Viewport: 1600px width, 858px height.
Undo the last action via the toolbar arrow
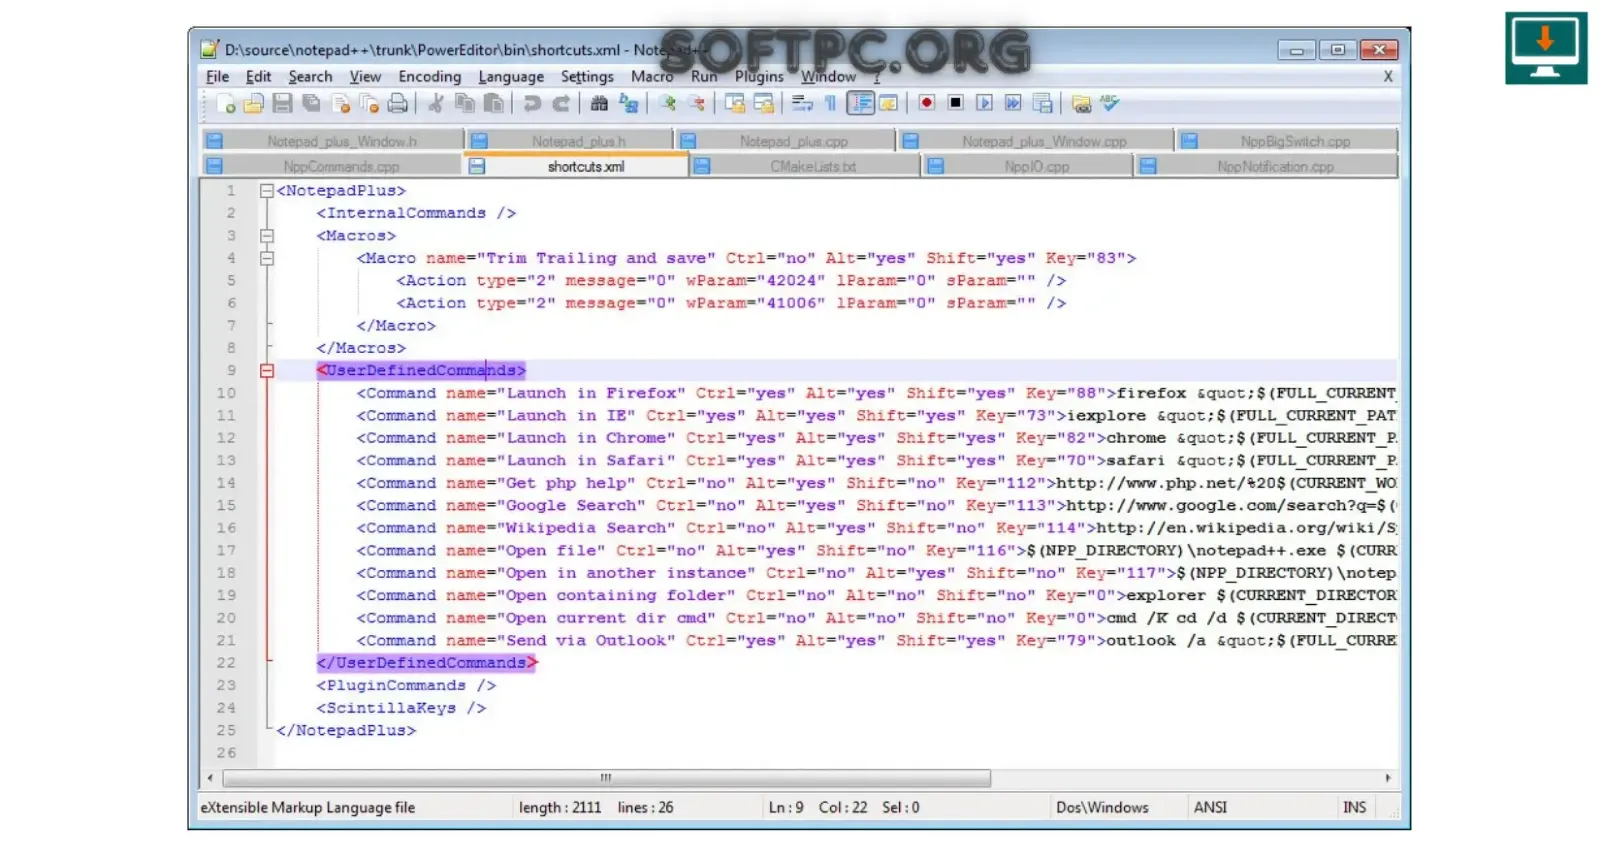tap(532, 103)
